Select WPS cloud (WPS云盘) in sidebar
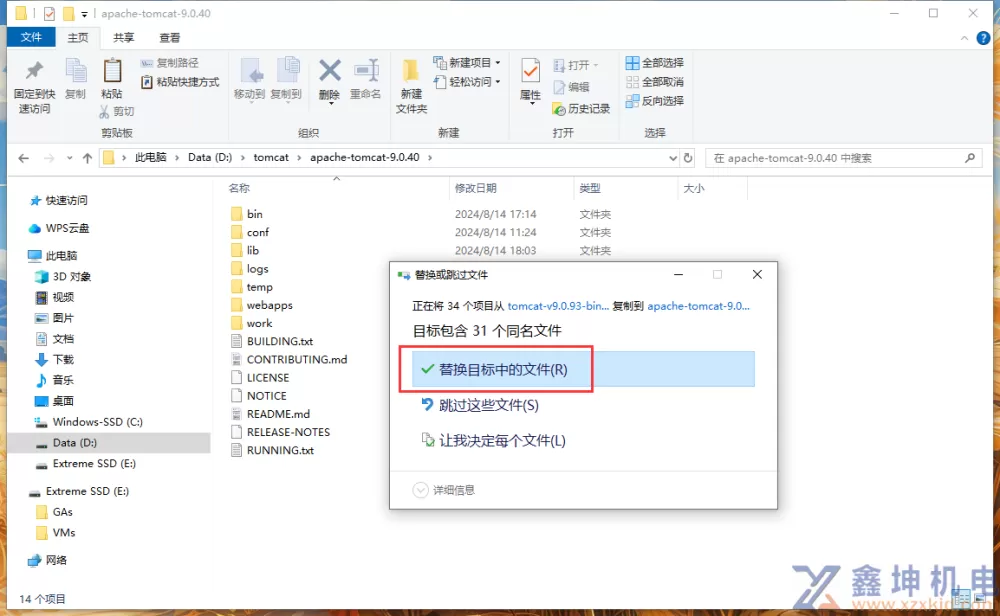The height and width of the screenshot is (616, 1000). tap(59, 228)
